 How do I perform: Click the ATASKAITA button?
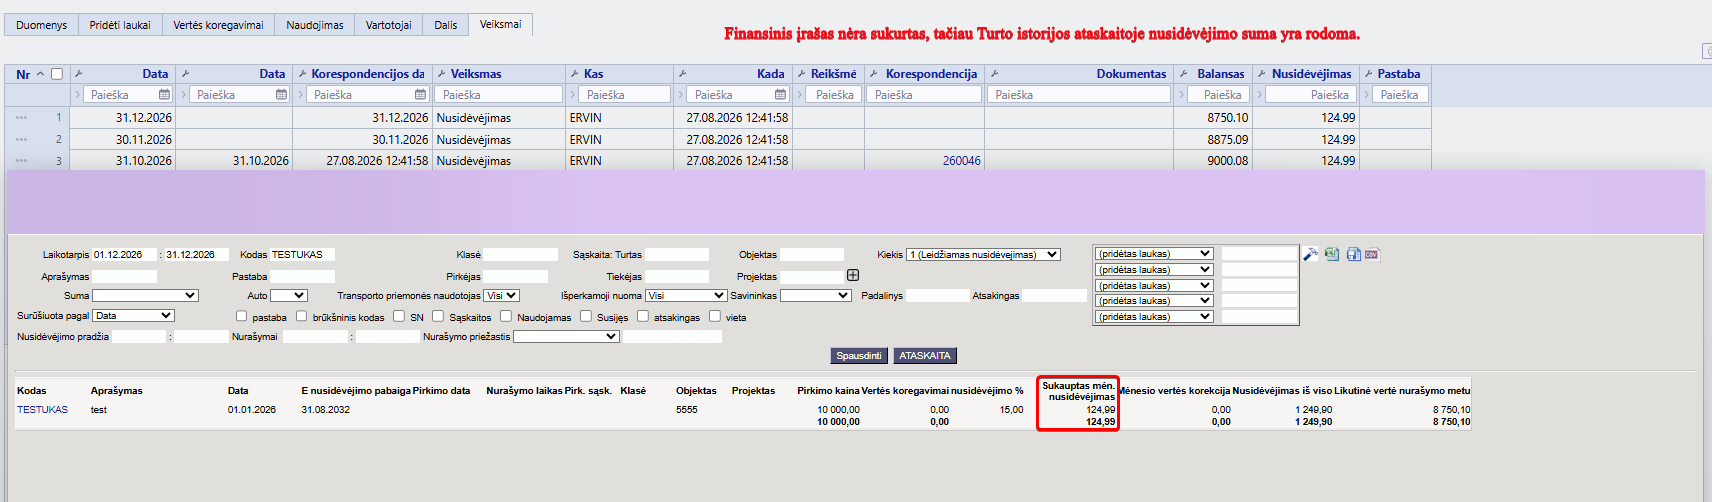tap(925, 356)
